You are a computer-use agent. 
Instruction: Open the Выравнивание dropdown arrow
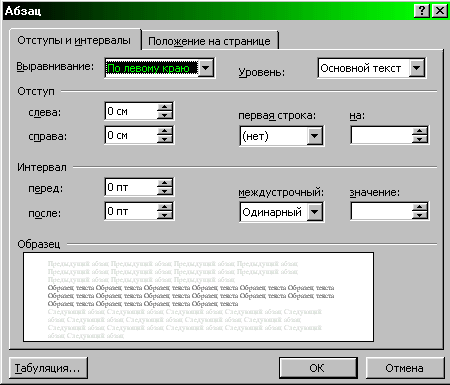(206, 68)
